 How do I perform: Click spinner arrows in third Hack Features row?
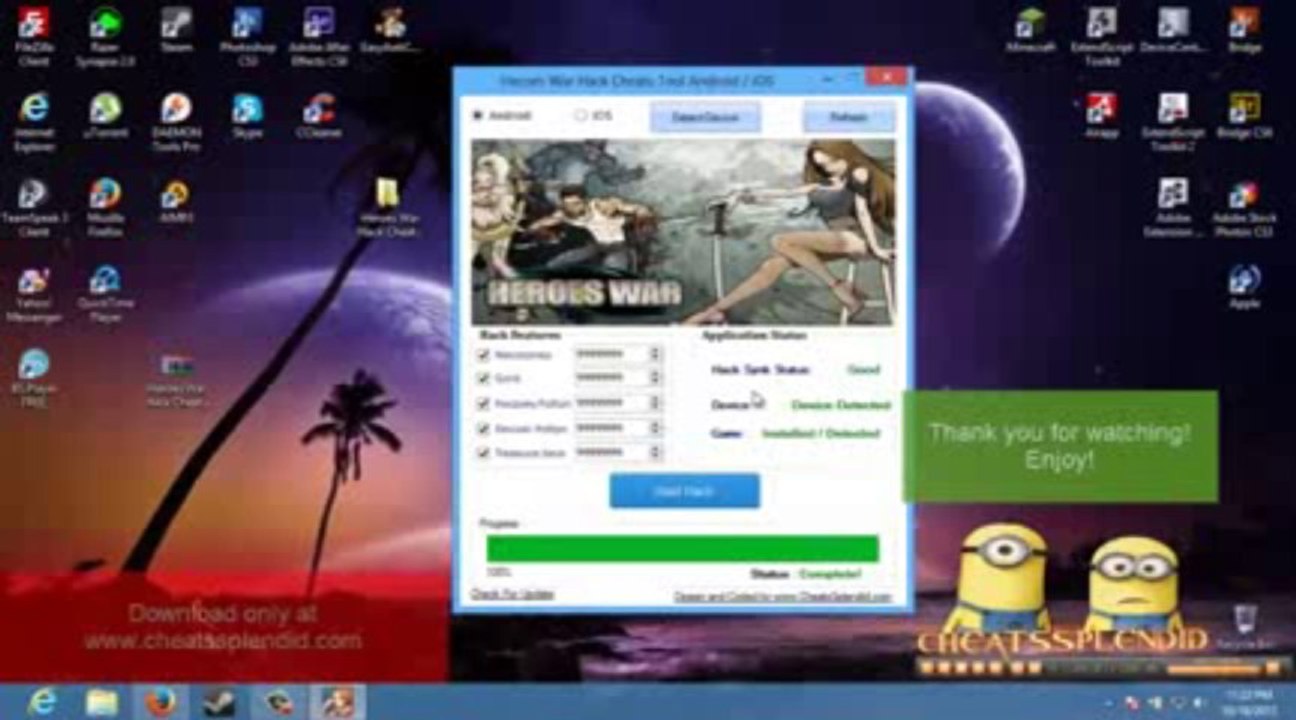[x=656, y=403]
